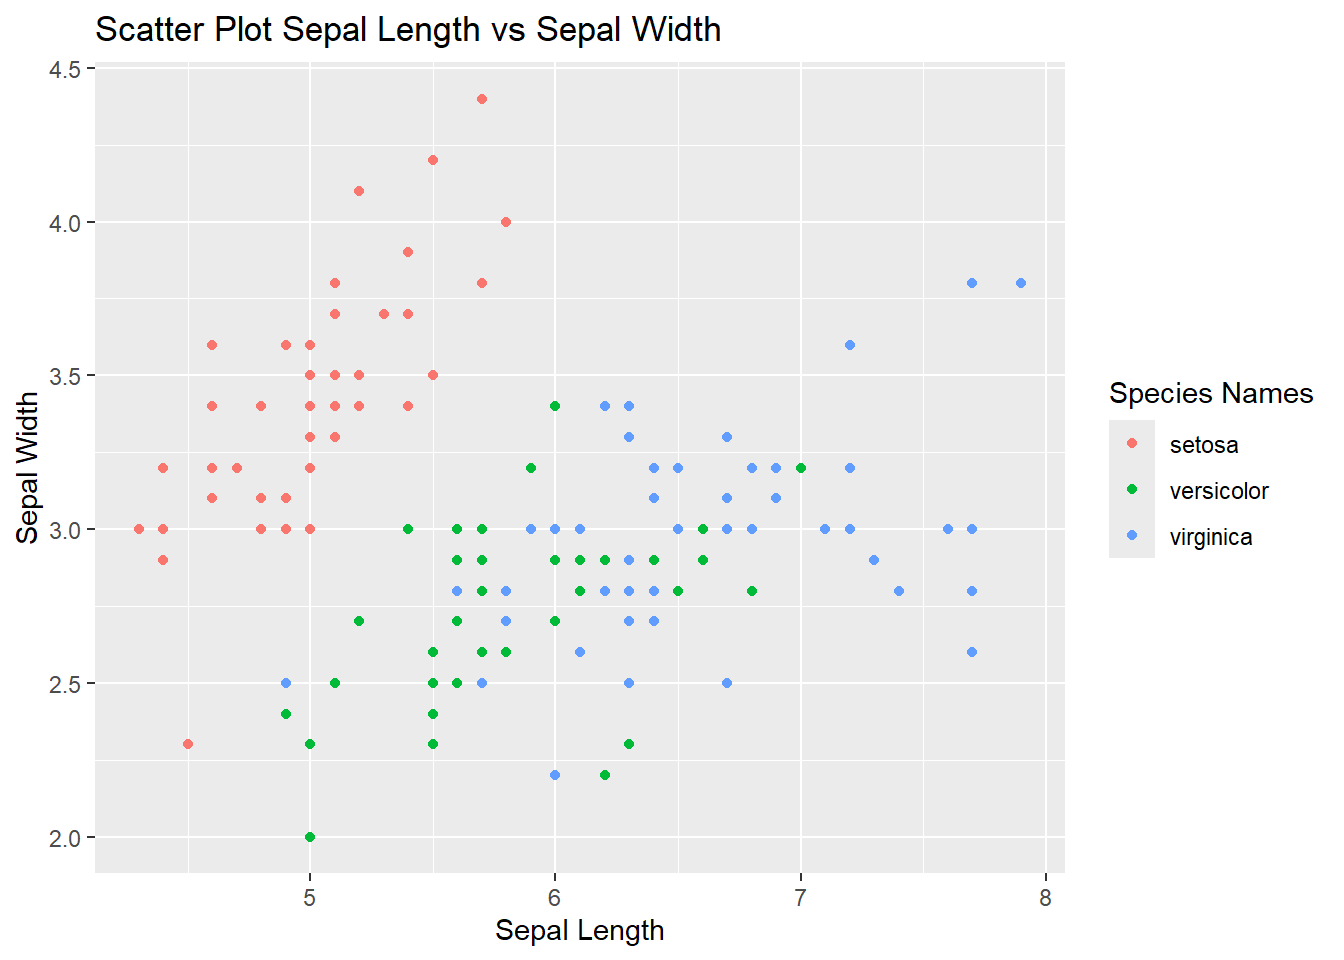
Task: Click the "Sepal Length" x-axis label
Action: pos(579,931)
